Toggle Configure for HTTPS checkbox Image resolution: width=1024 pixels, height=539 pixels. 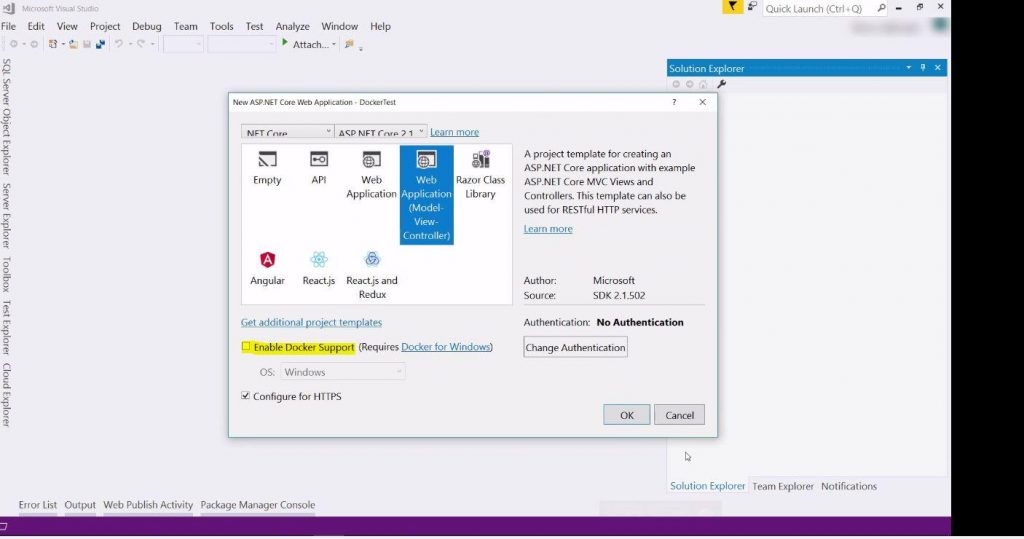(246, 396)
